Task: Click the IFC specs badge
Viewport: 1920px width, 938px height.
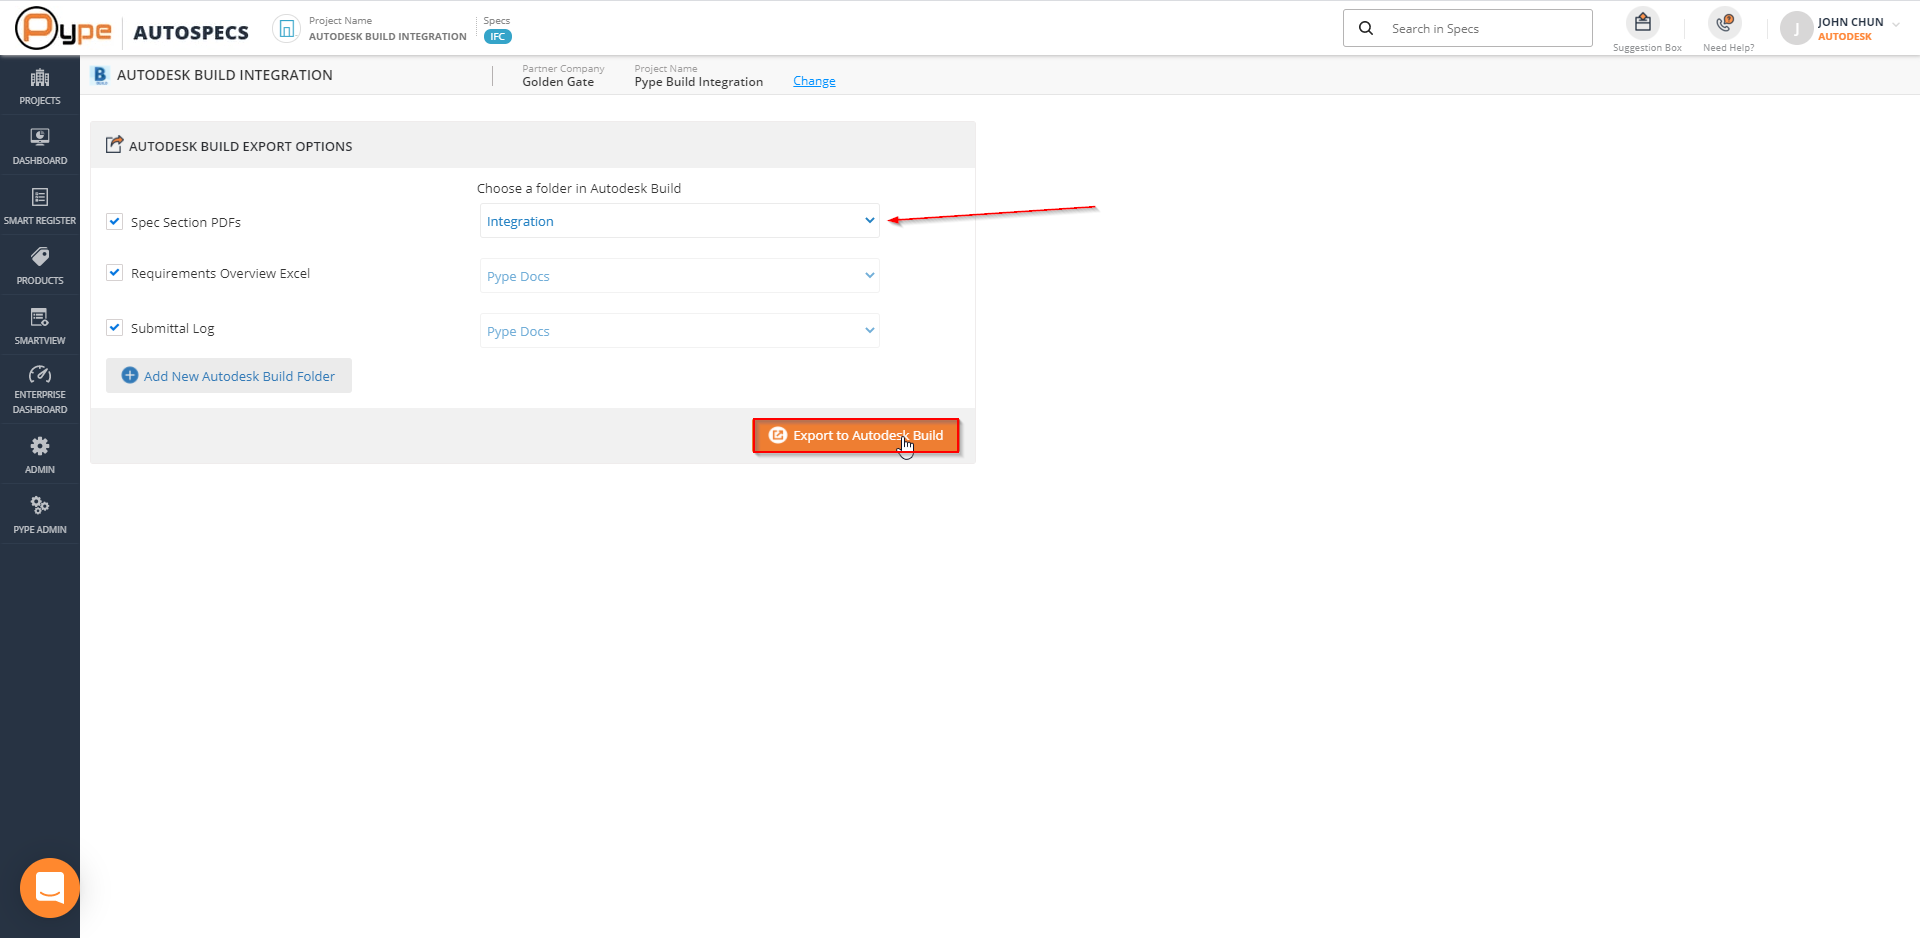Action: (498, 37)
